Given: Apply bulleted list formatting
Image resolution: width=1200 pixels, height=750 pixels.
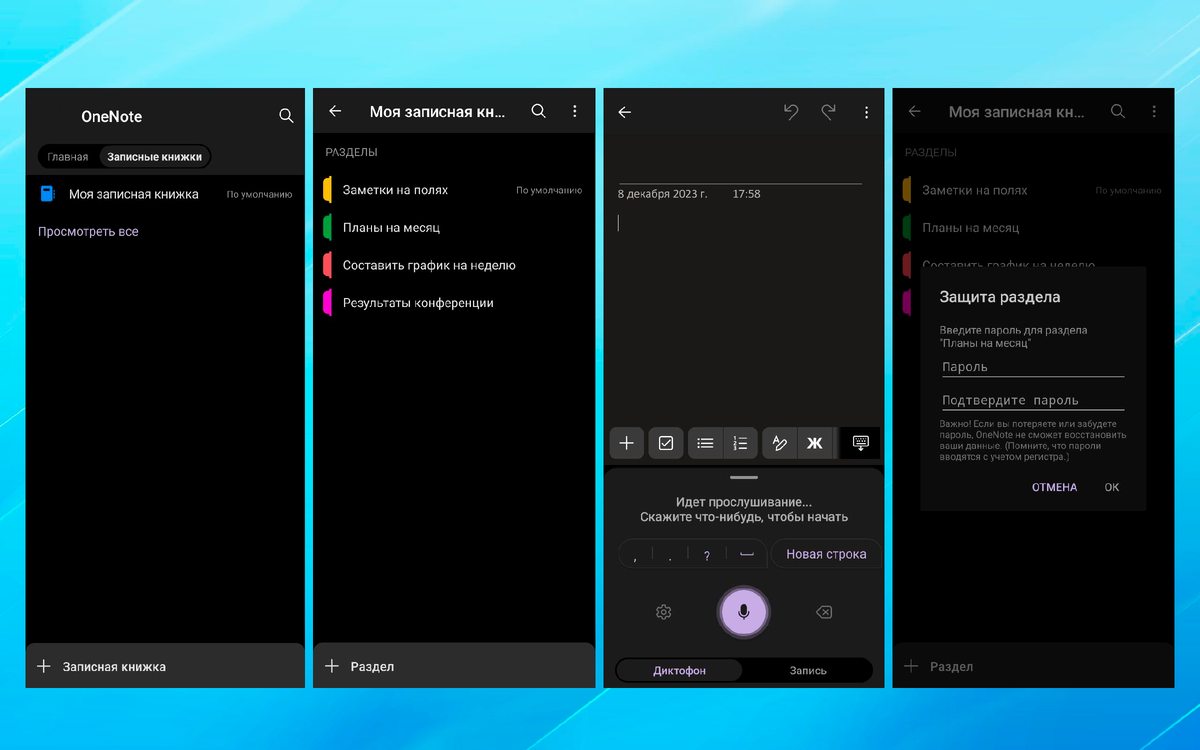Looking at the screenshot, I should pos(705,443).
